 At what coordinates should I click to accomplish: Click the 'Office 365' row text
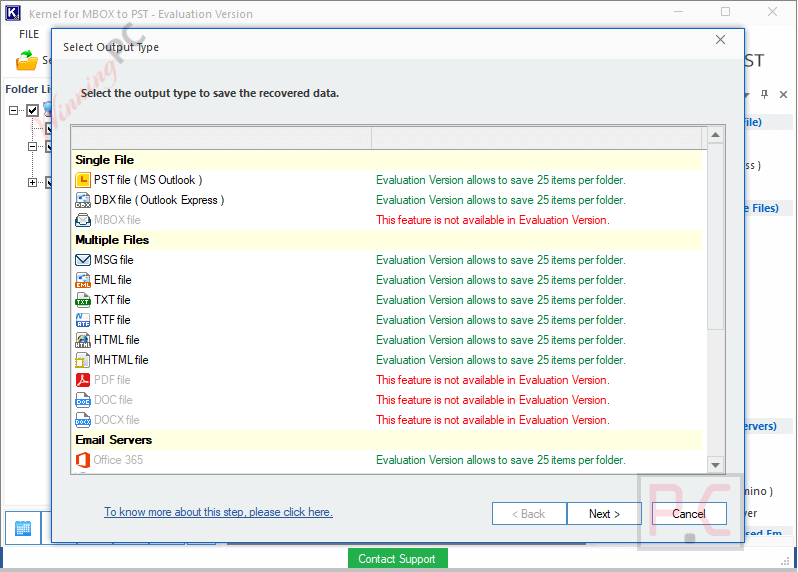(x=118, y=460)
